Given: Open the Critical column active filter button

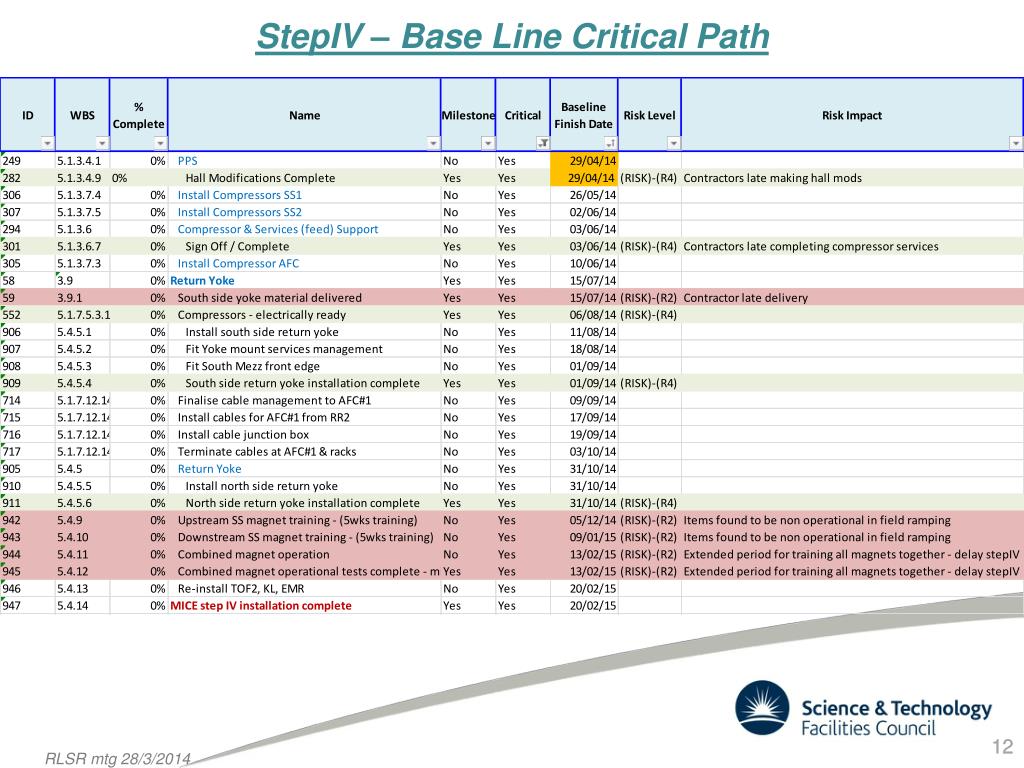Looking at the screenshot, I should point(543,143).
